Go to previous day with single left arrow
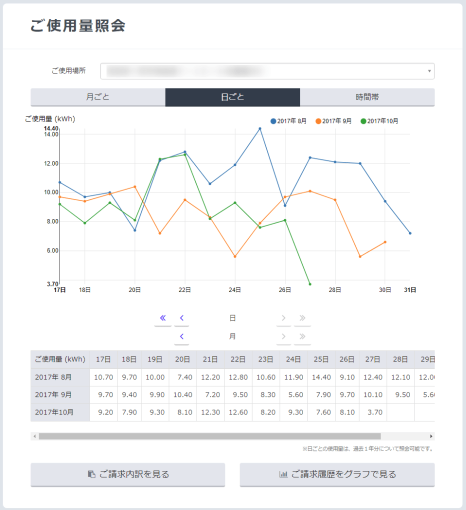 point(182,318)
